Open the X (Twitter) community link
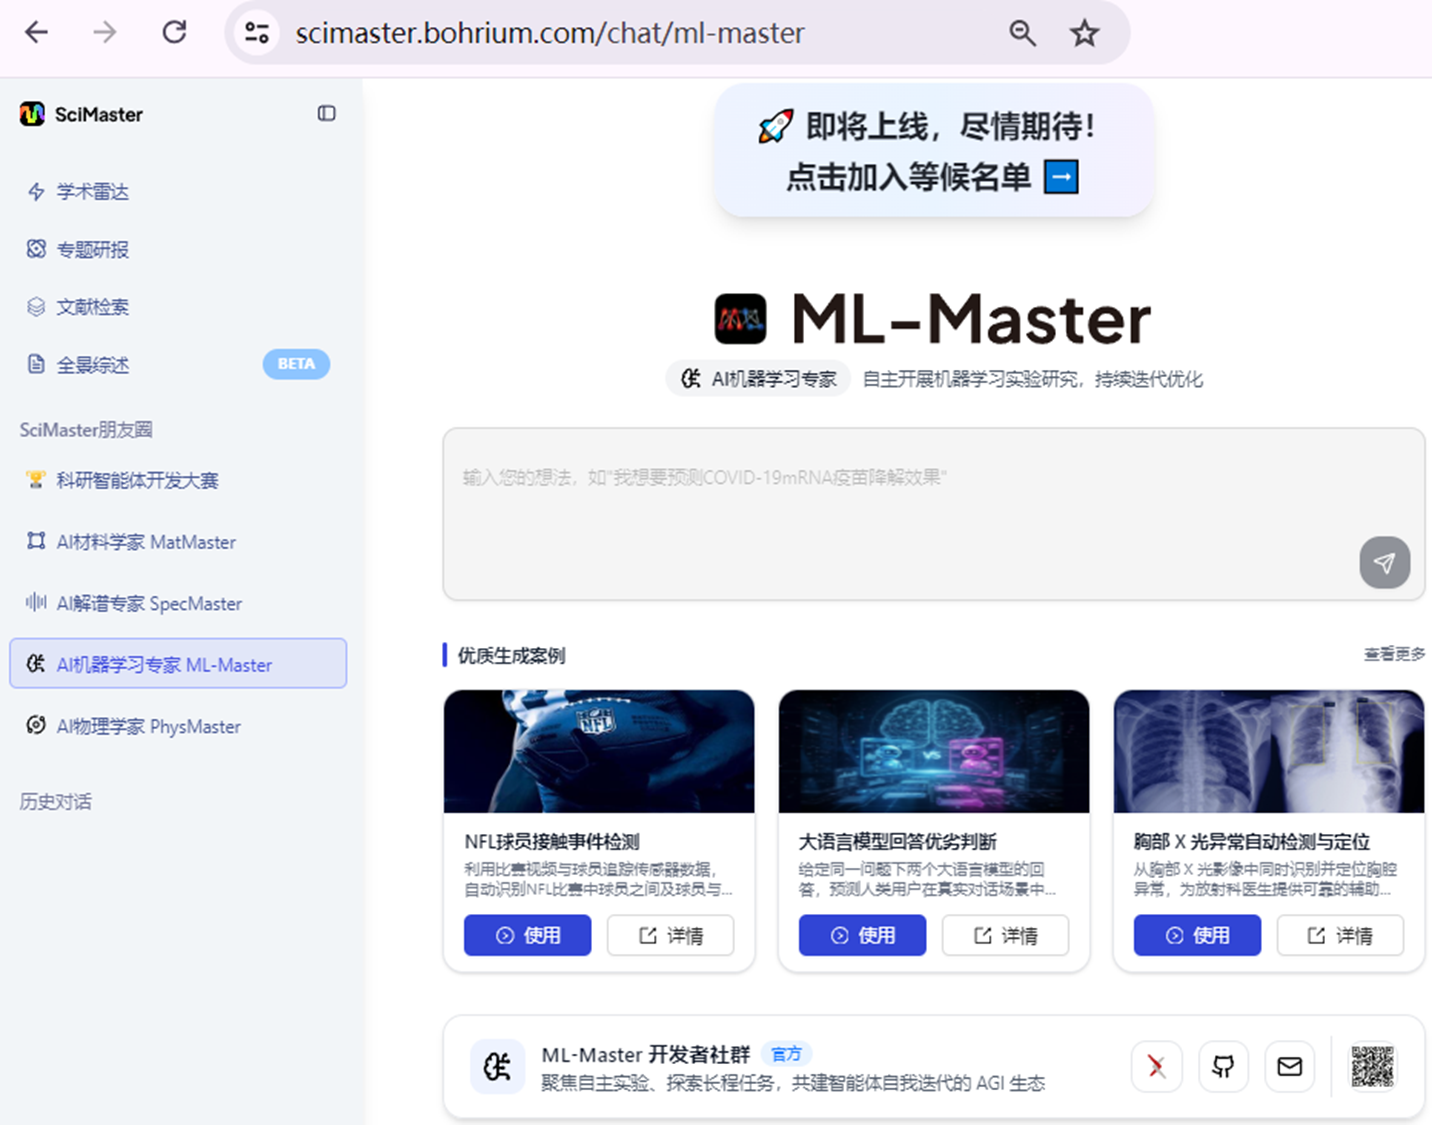The width and height of the screenshot is (1432, 1125). [x=1156, y=1066]
